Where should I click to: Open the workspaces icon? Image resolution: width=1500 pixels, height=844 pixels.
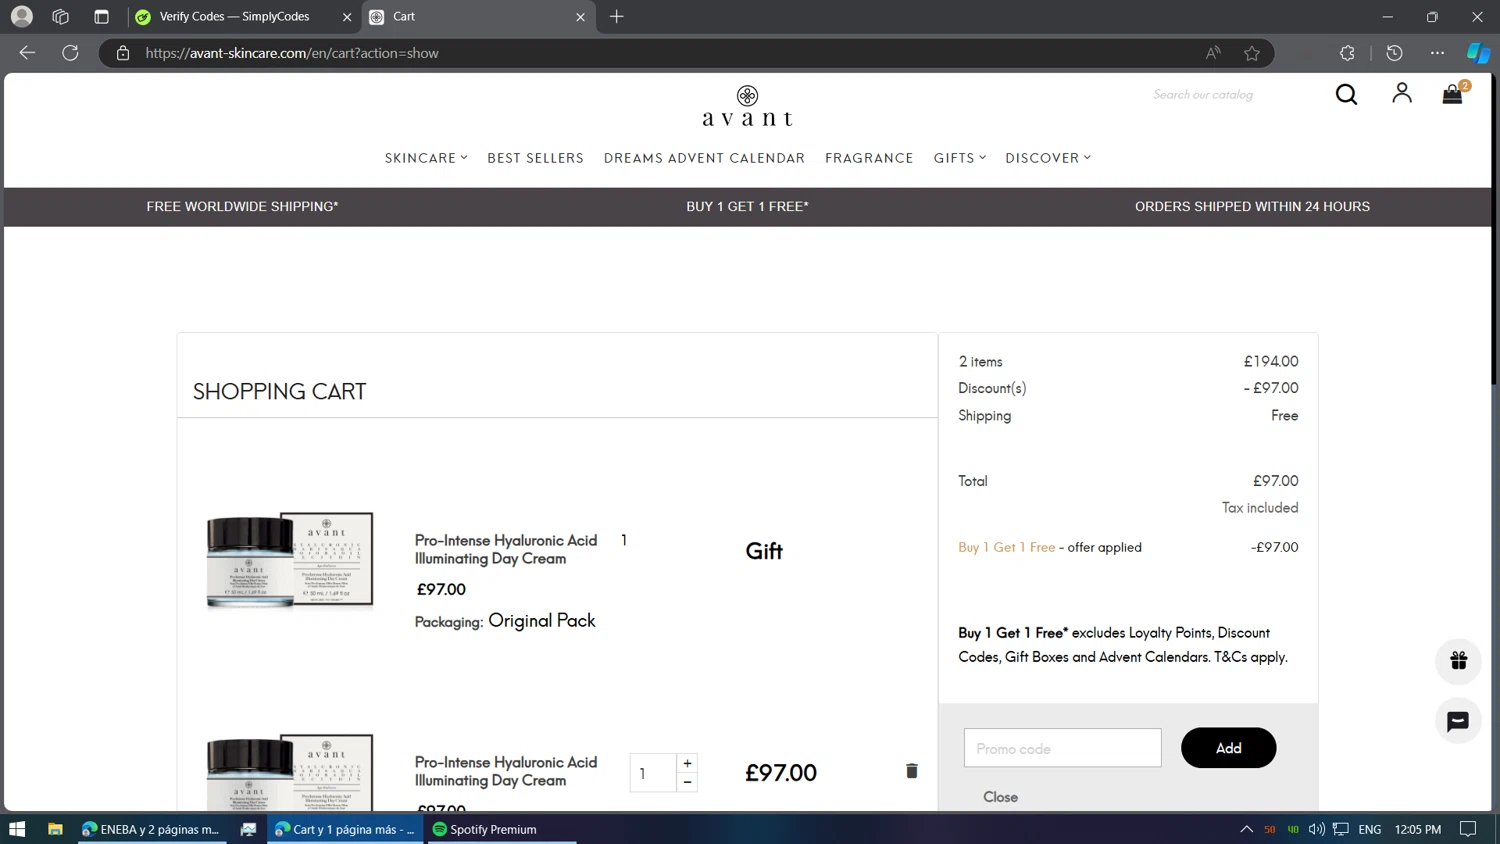tap(61, 17)
